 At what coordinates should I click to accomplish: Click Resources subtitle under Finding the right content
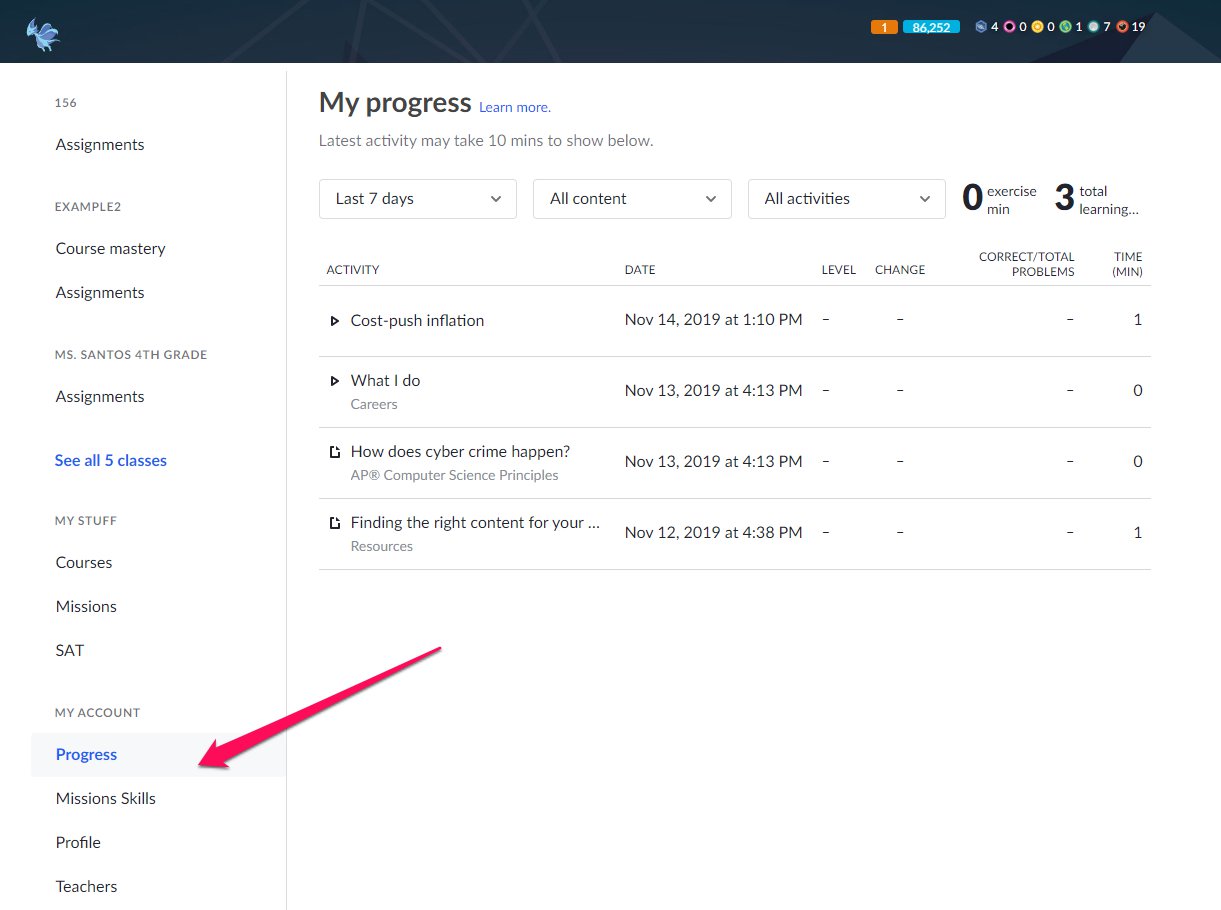381,547
